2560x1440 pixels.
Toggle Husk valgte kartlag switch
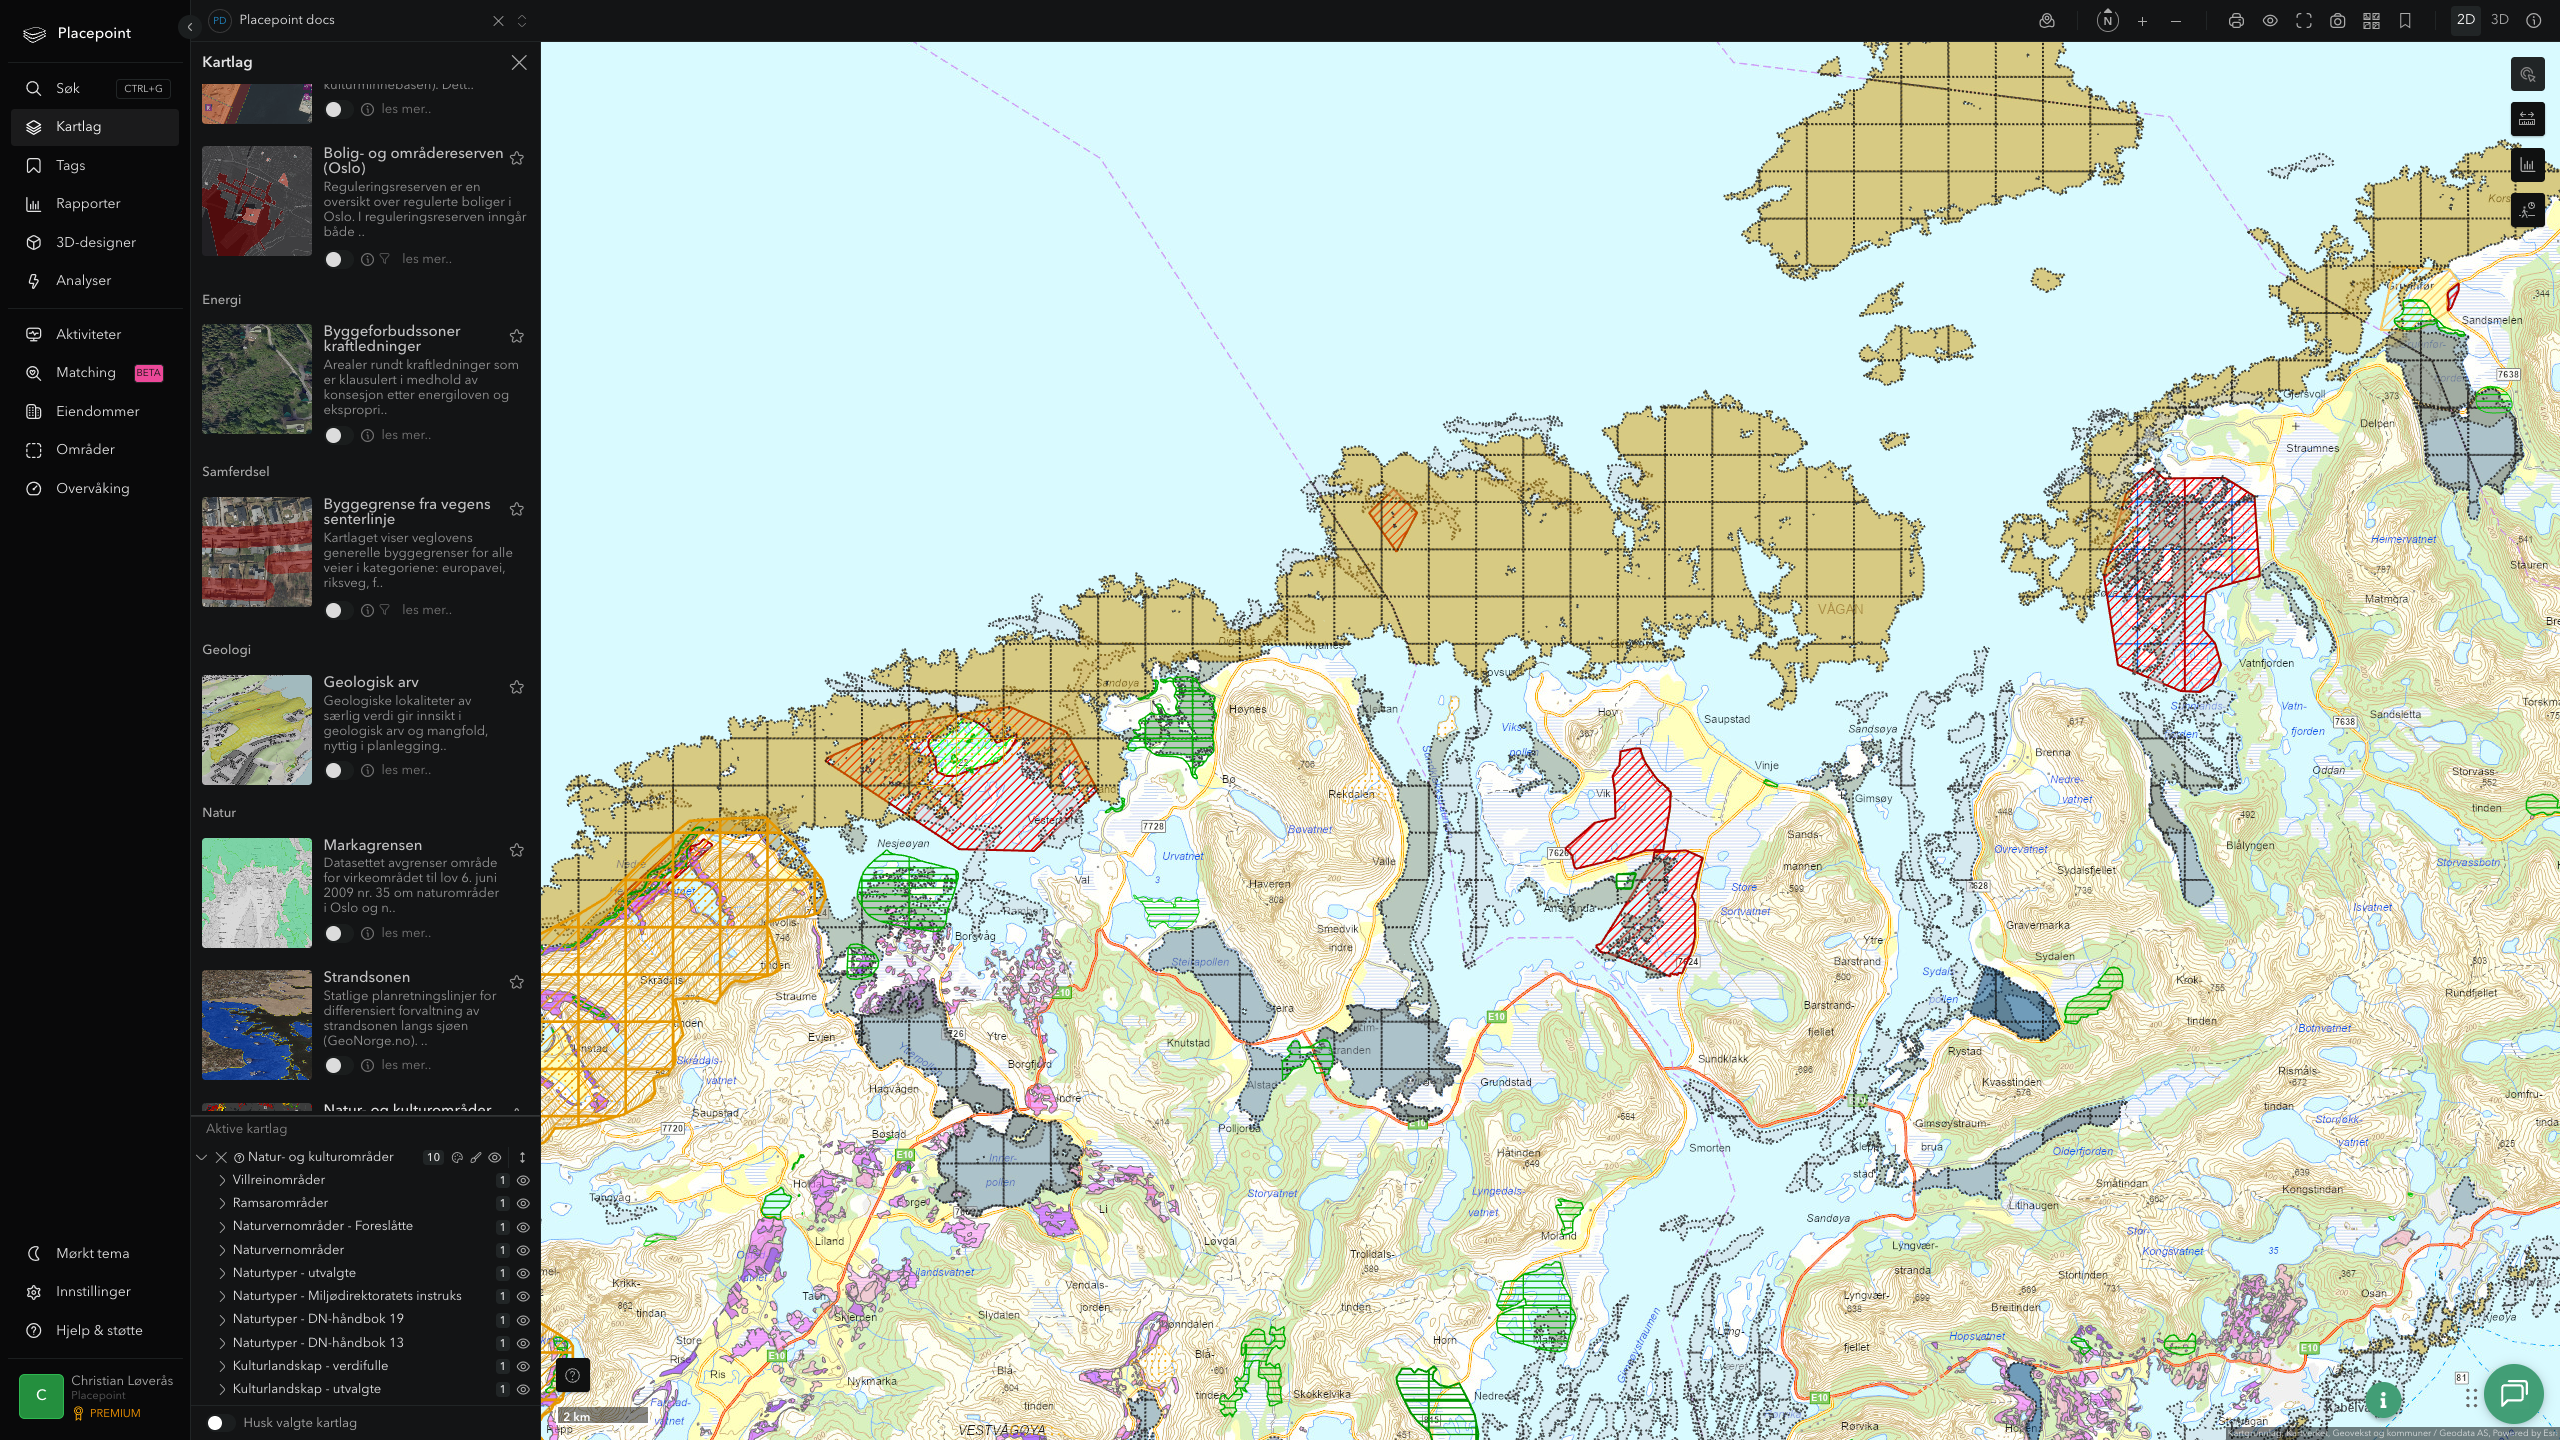point(220,1423)
